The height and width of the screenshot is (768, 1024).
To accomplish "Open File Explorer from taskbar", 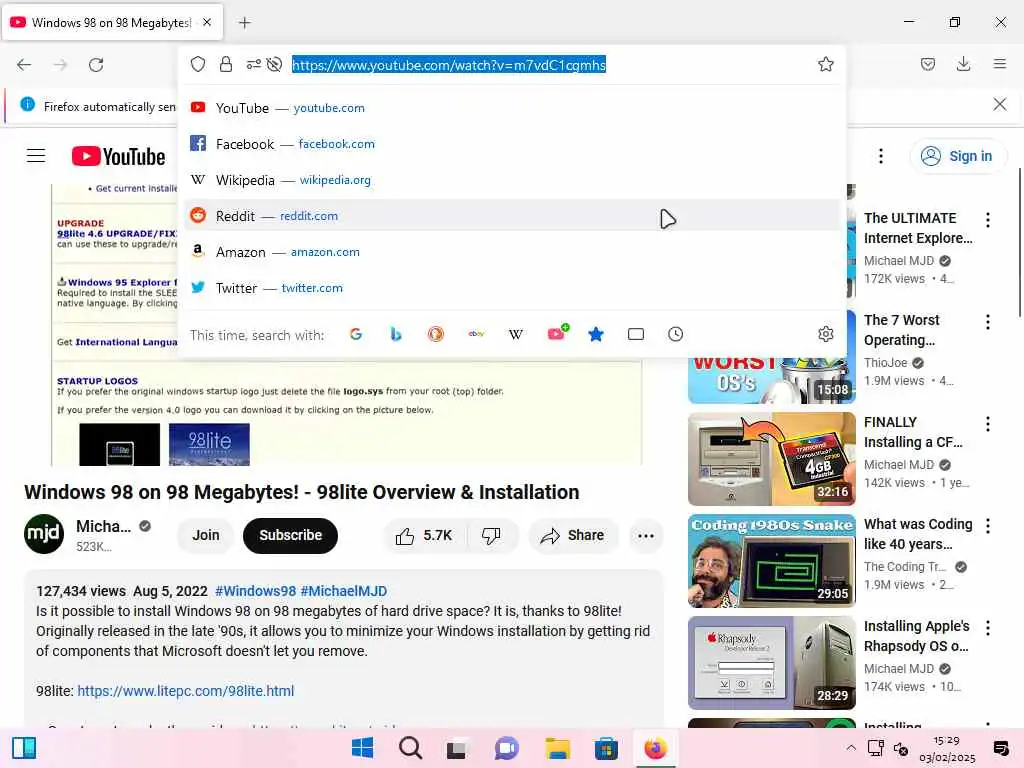I will pyautogui.click(x=558, y=748).
